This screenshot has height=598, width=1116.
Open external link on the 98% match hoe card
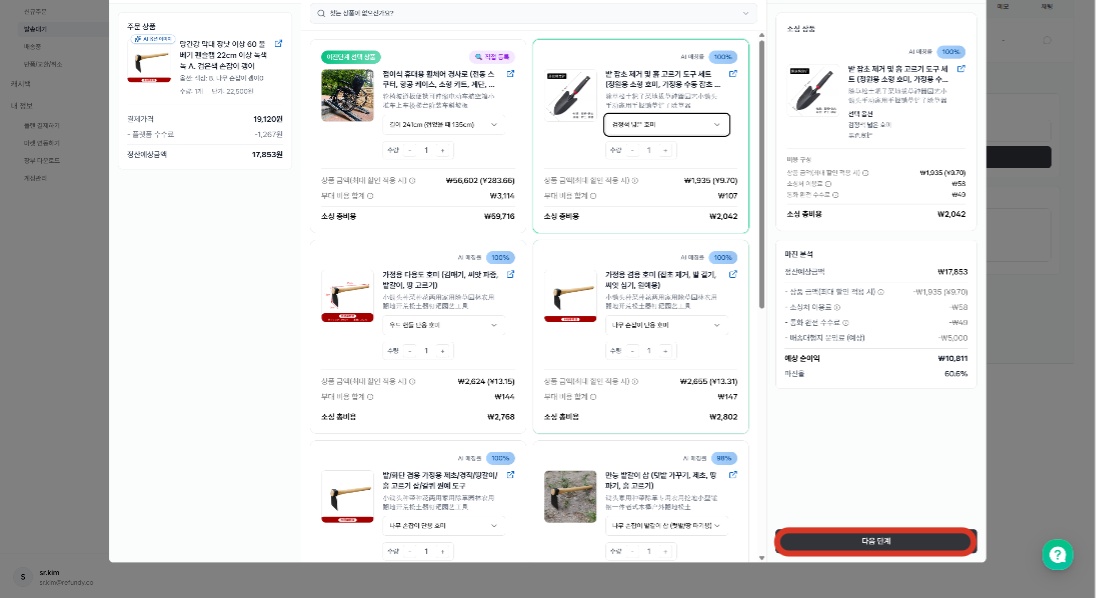coord(733,475)
